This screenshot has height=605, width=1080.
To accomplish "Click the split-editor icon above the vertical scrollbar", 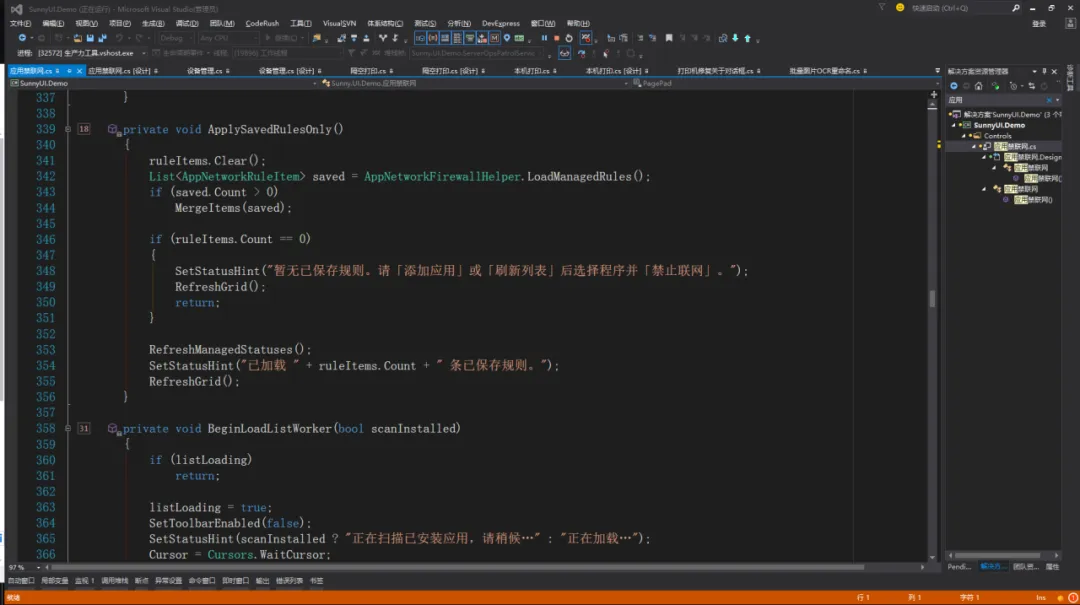I will point(934,94).
